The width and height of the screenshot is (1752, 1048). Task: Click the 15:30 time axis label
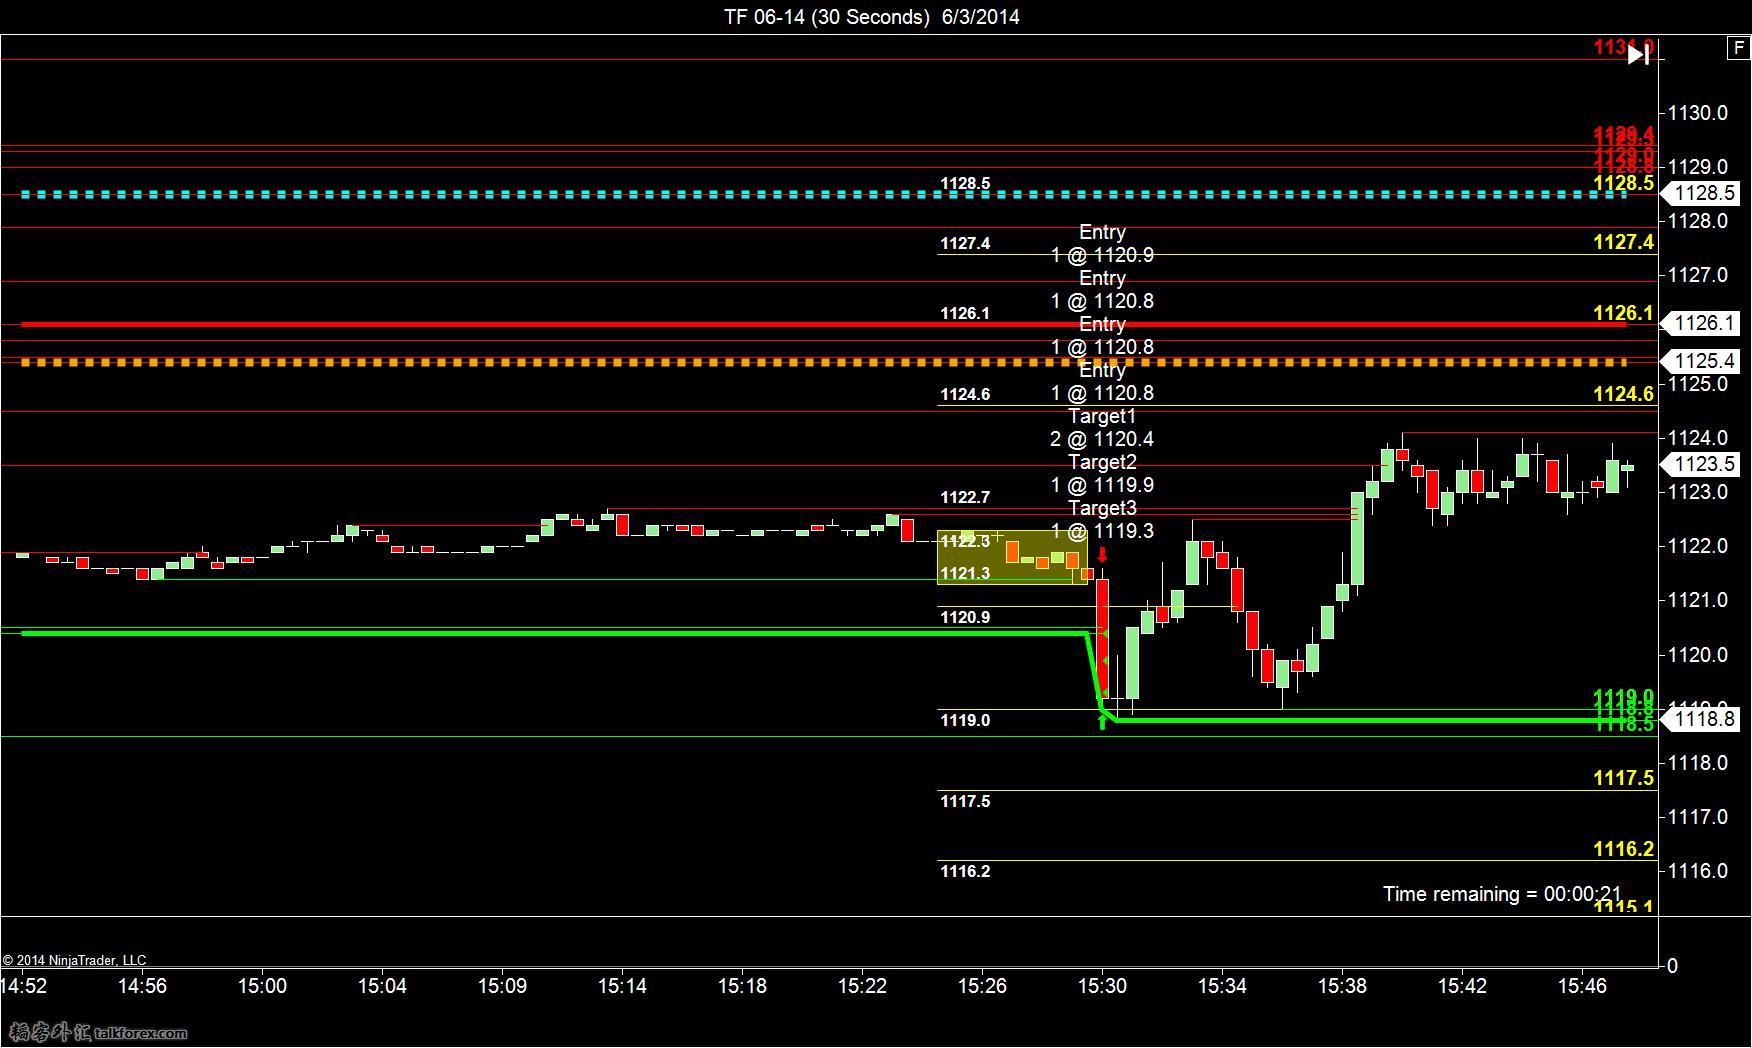[x=1102, y=986]
